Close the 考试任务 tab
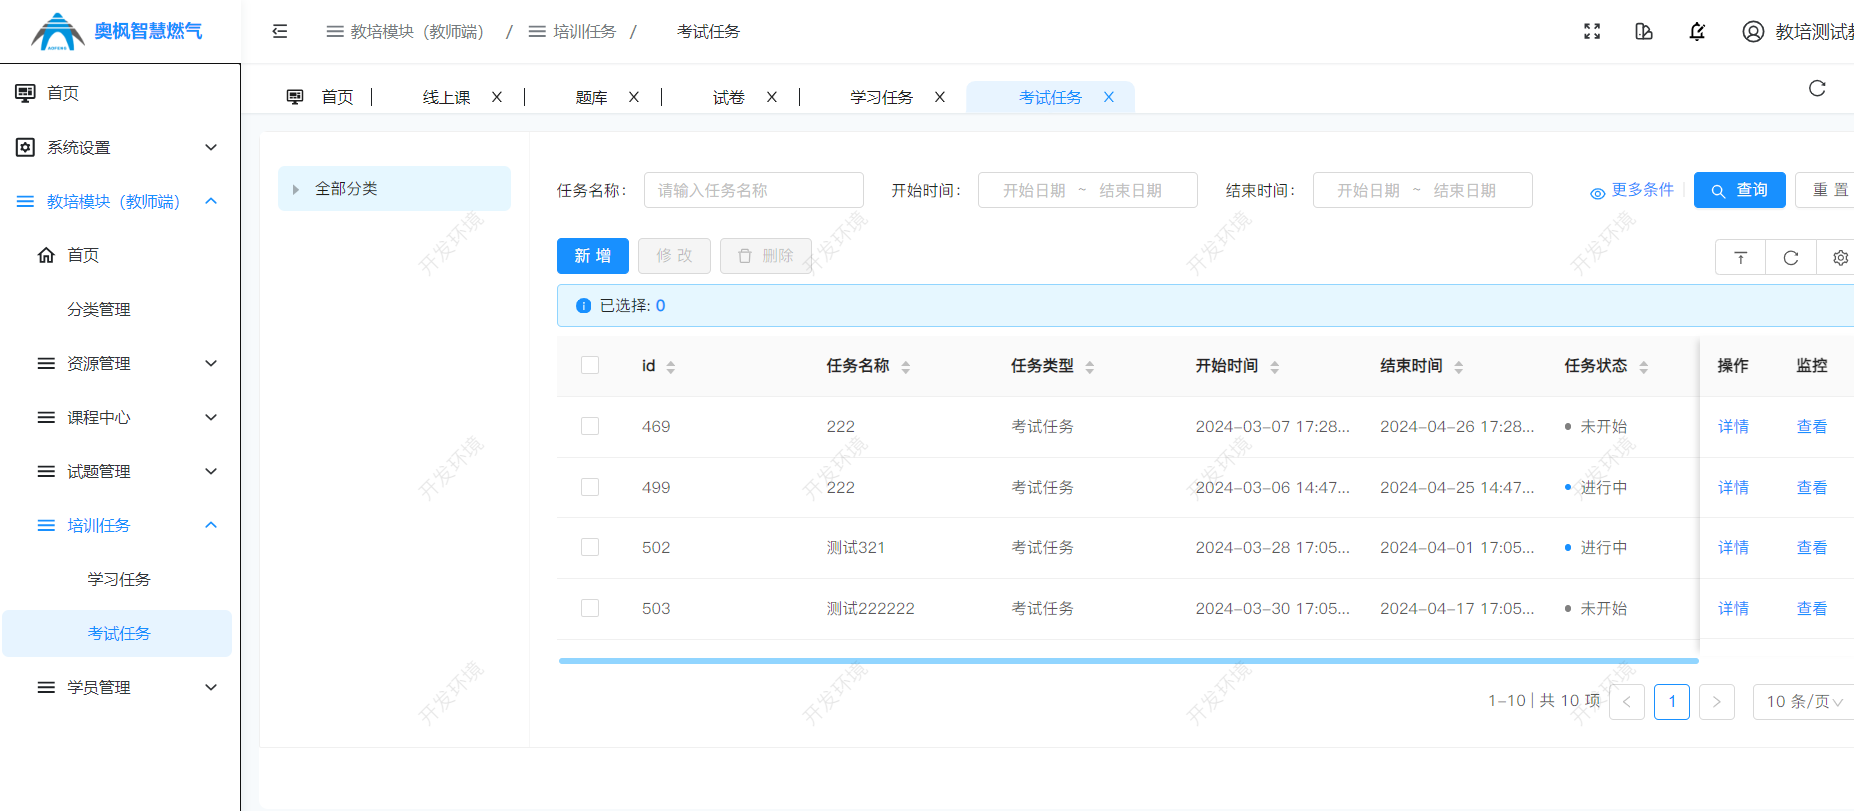Viewport: 1854px width, 811px height. 1109,97
